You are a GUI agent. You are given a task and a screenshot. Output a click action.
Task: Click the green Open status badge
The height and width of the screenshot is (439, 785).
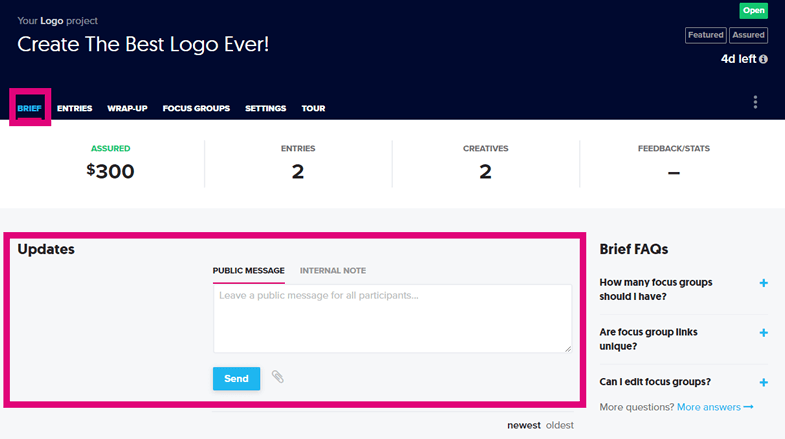tap(753, 11)
